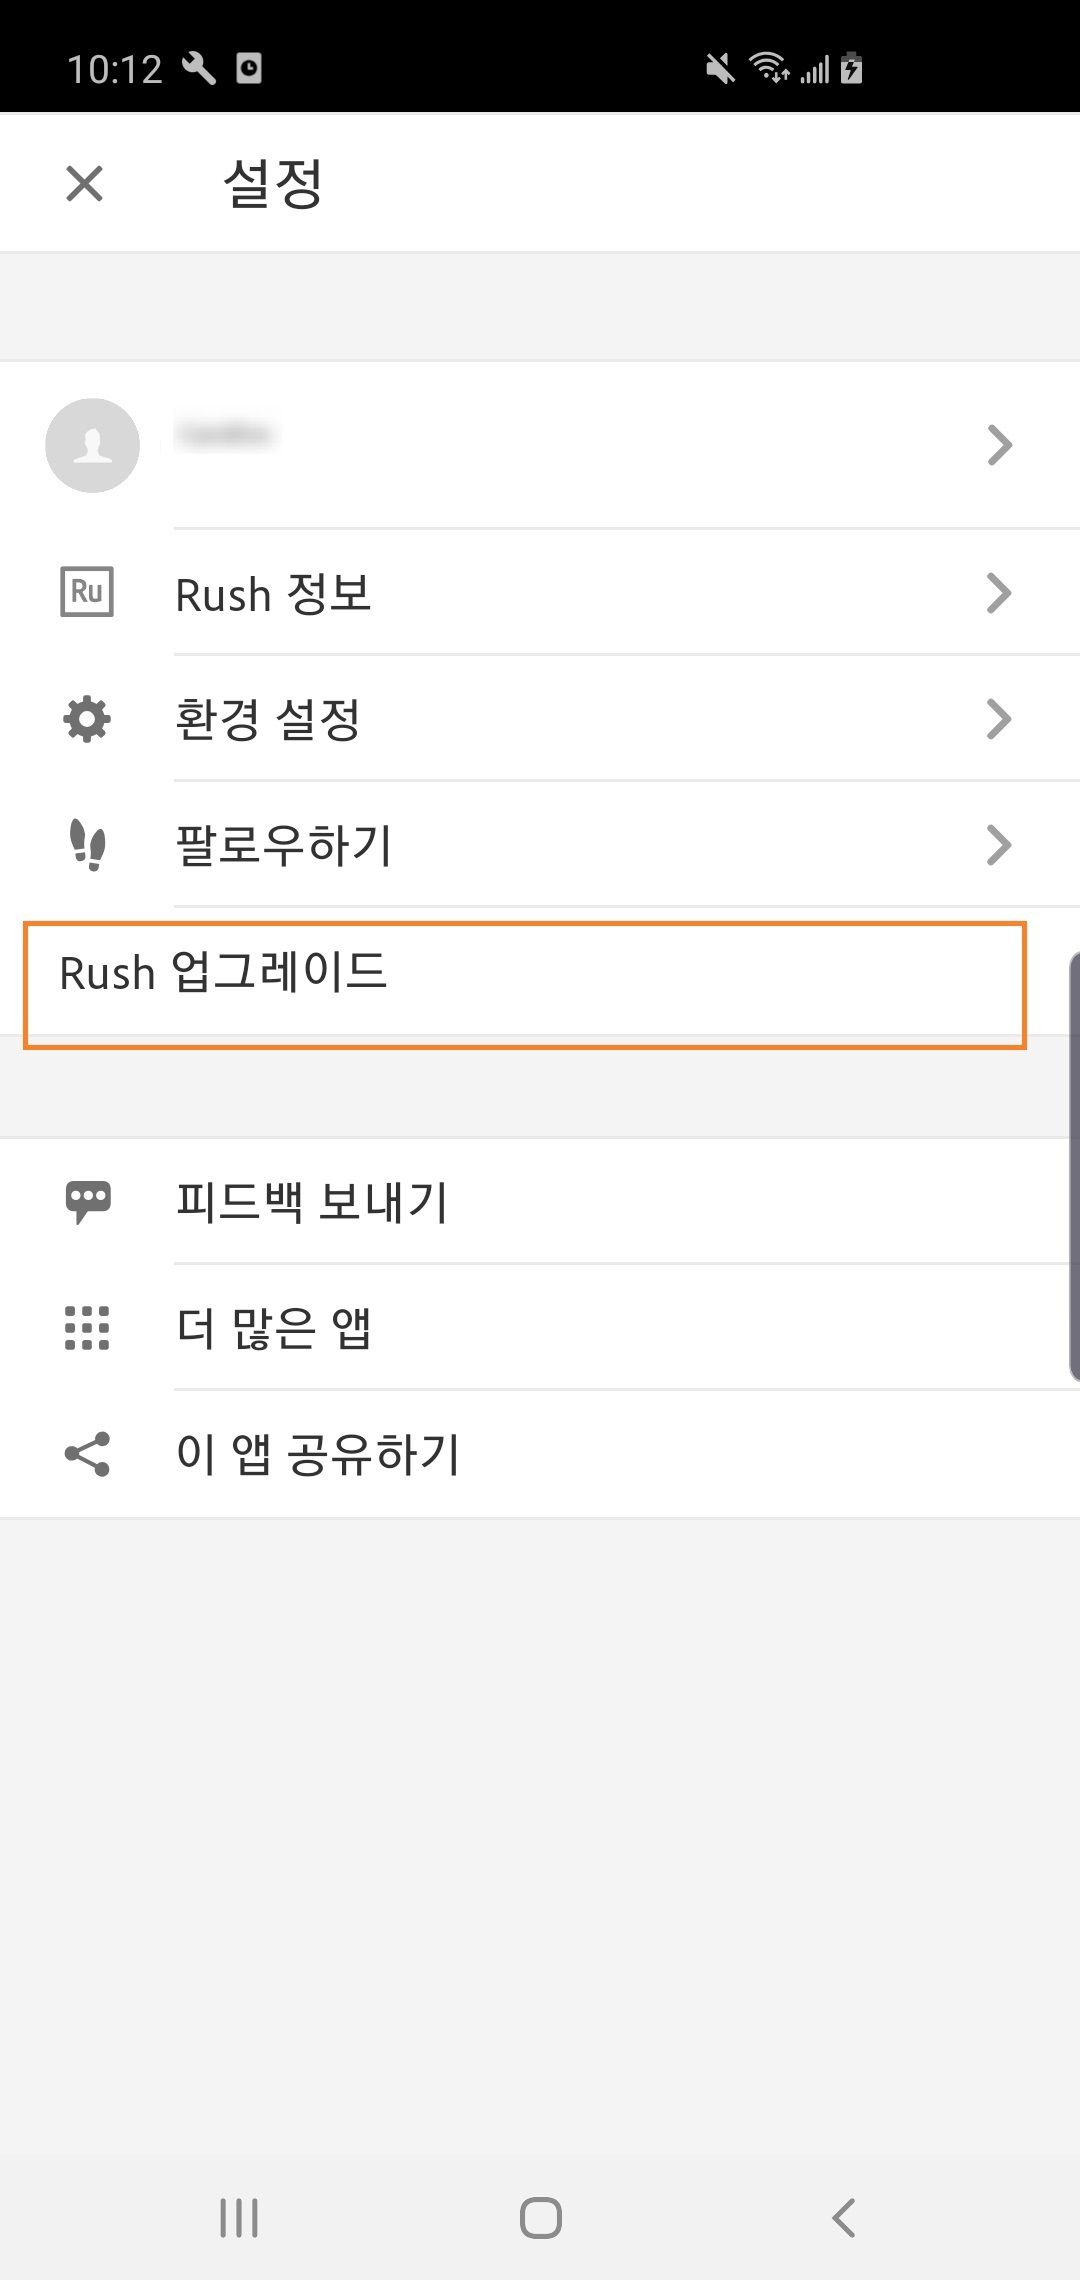Open the profile avatar icon
Viewport: 1080px width, 2280px height.
tap(92, 446)
